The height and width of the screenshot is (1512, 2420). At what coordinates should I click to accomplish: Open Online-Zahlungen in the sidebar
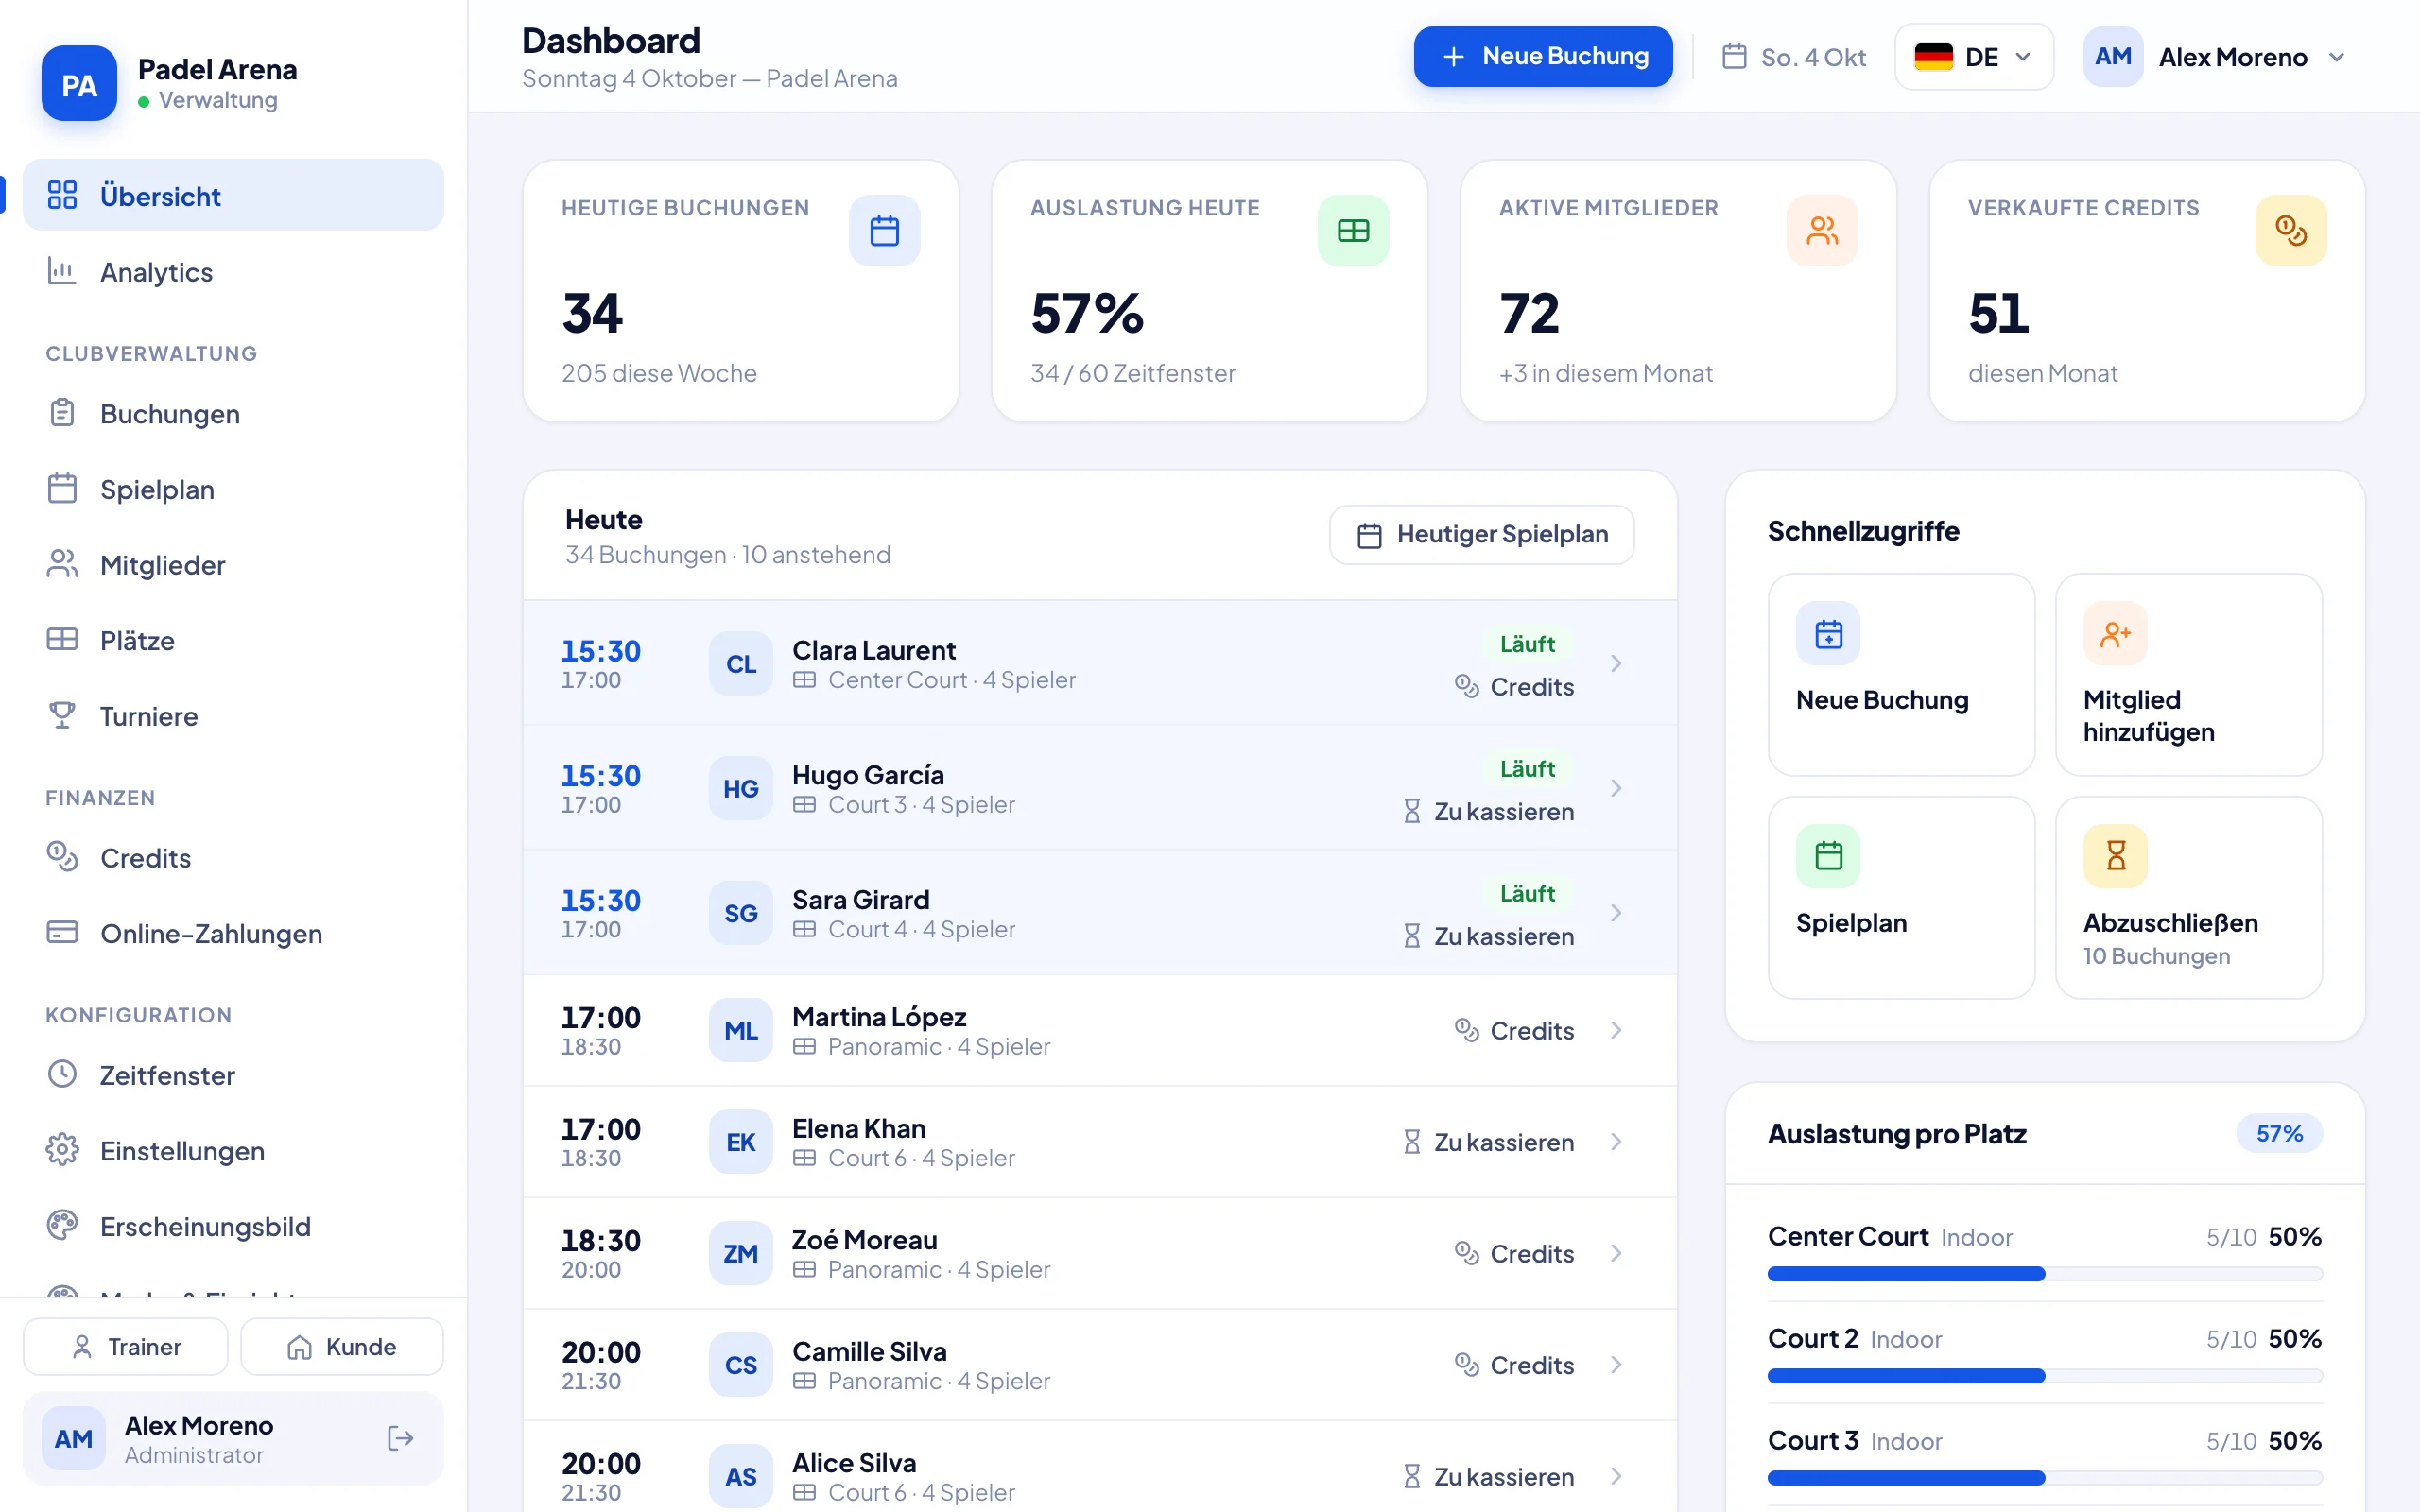233,933
